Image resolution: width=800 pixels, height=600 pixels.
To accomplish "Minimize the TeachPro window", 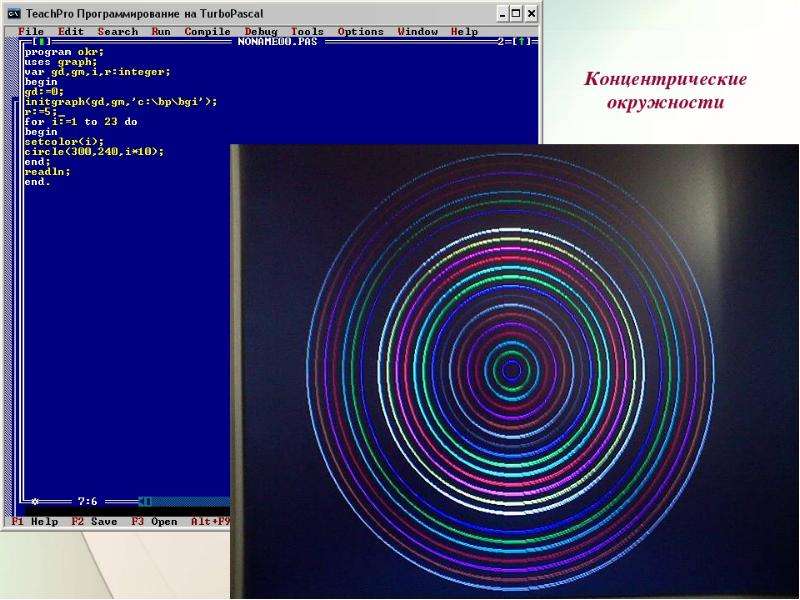I will click(503, 14).
